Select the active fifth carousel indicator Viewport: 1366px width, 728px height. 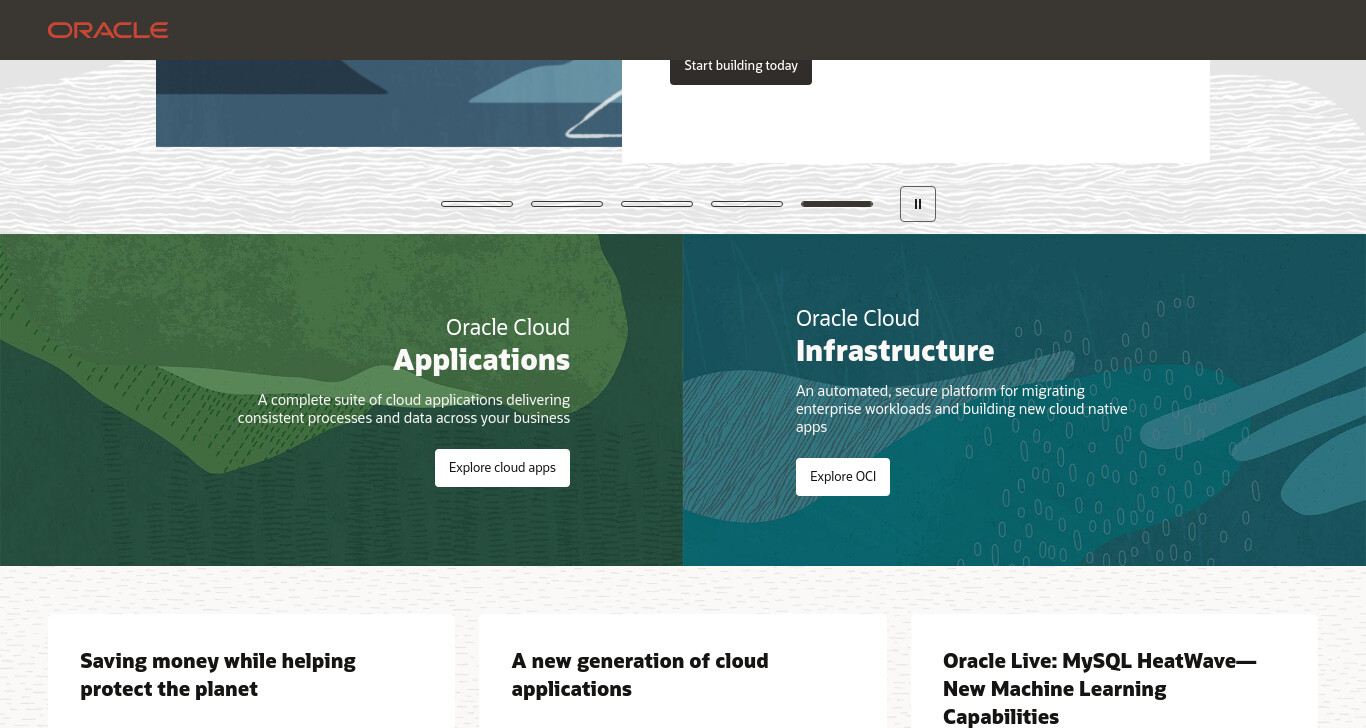point(837,204)
